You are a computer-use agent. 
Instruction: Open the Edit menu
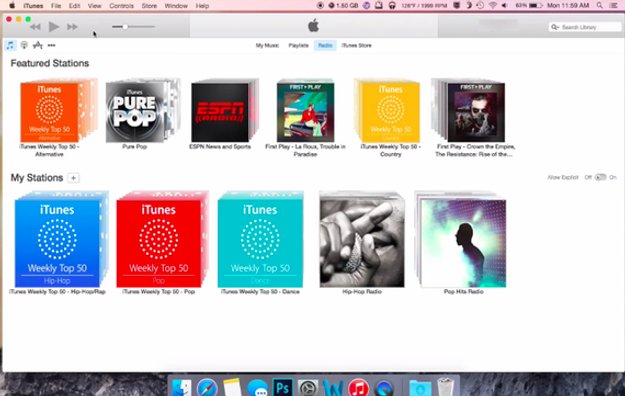pyautogui.click(x=74, y=6)
